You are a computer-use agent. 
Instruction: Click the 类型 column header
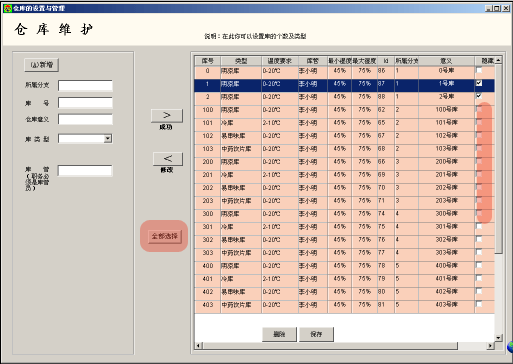(x=241, y=61)
